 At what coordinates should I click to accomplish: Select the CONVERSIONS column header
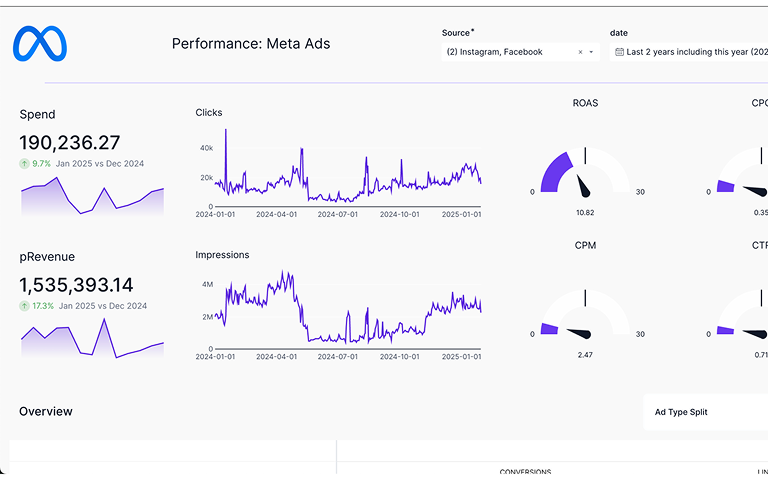pos(525,472)
